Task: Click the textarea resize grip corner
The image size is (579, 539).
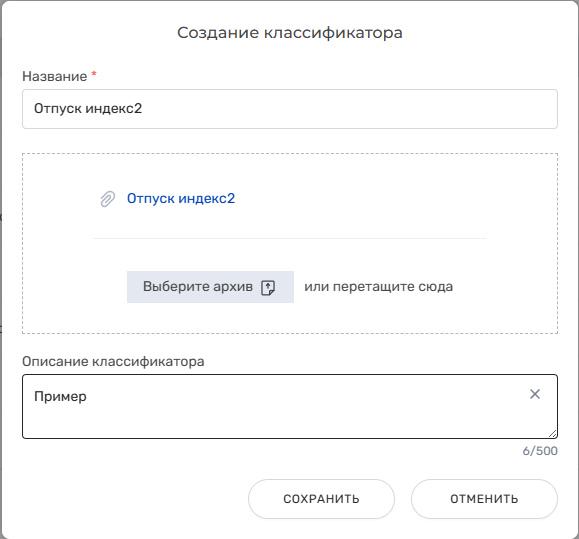Action: pyautogui.click(x=552, y=434)
